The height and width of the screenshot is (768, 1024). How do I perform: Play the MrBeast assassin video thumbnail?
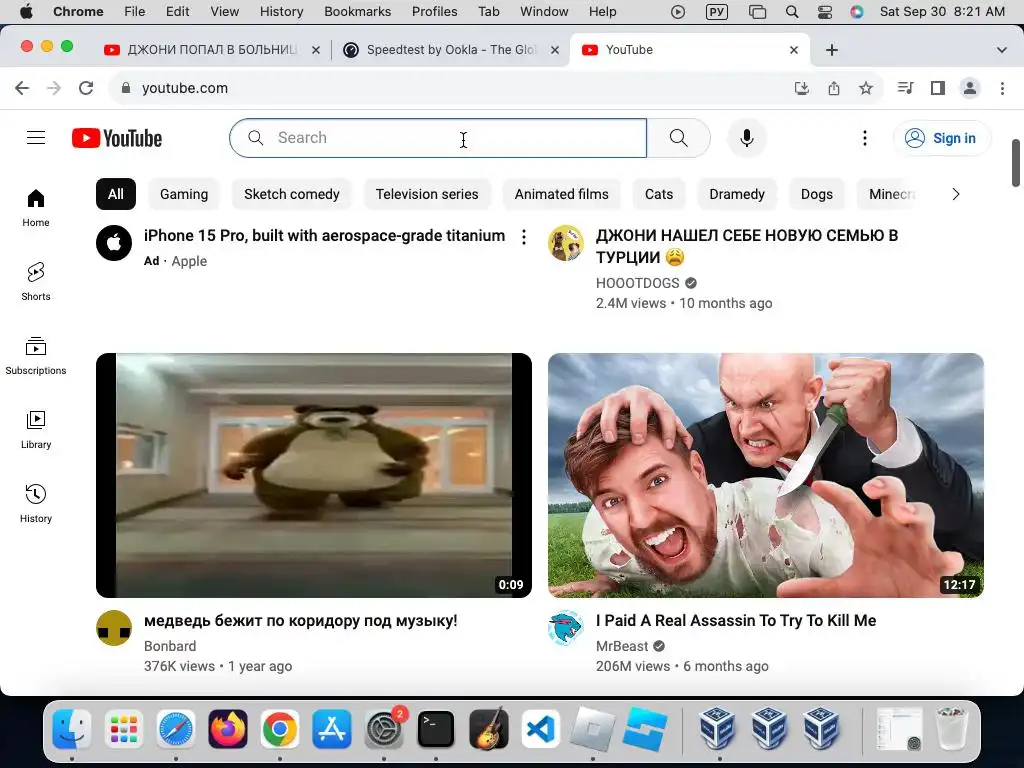tap(765, 475)
